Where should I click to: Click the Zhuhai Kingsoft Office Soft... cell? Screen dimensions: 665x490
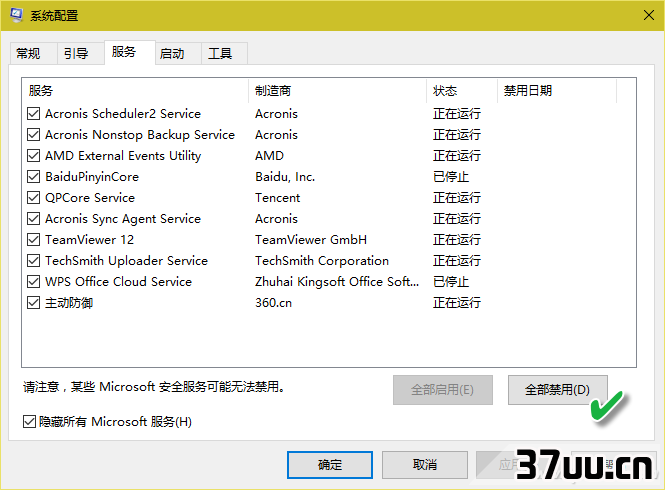tap(337, 282)
